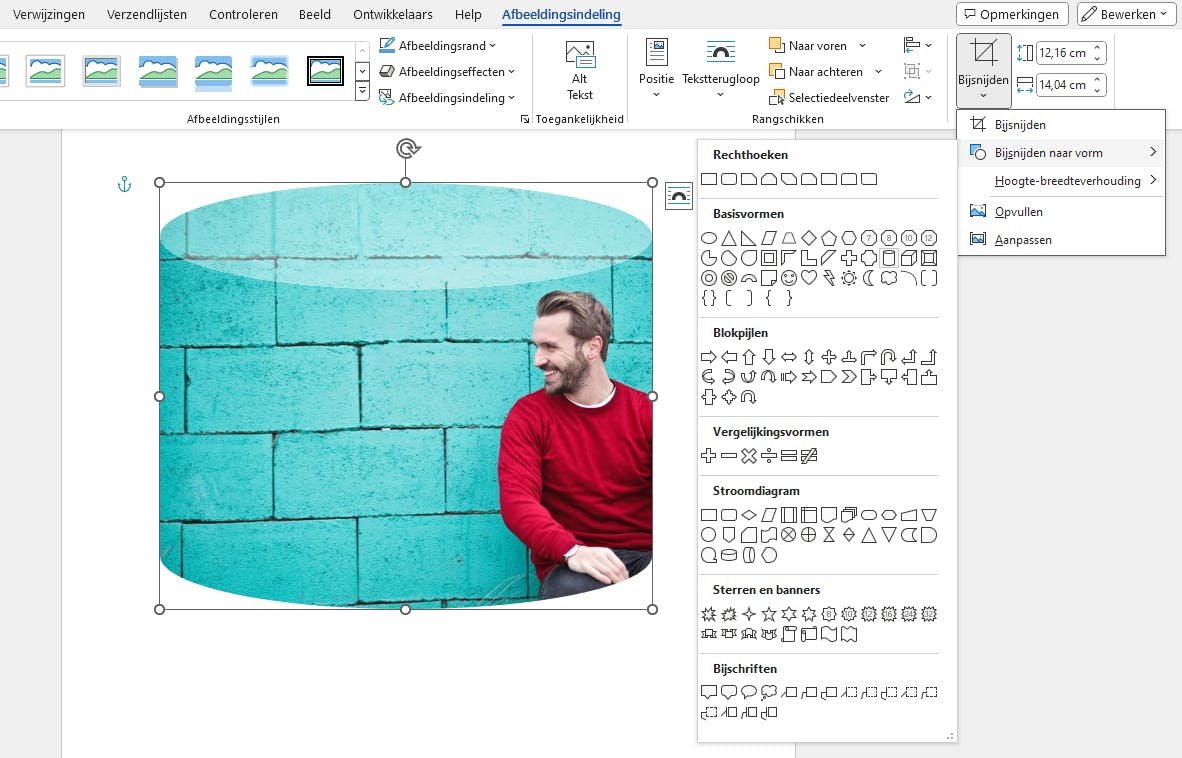The width and height of the screenshot is (1182, 758).
Task: Select the lightning bolt shape
Action: click(x=829, y=278)
